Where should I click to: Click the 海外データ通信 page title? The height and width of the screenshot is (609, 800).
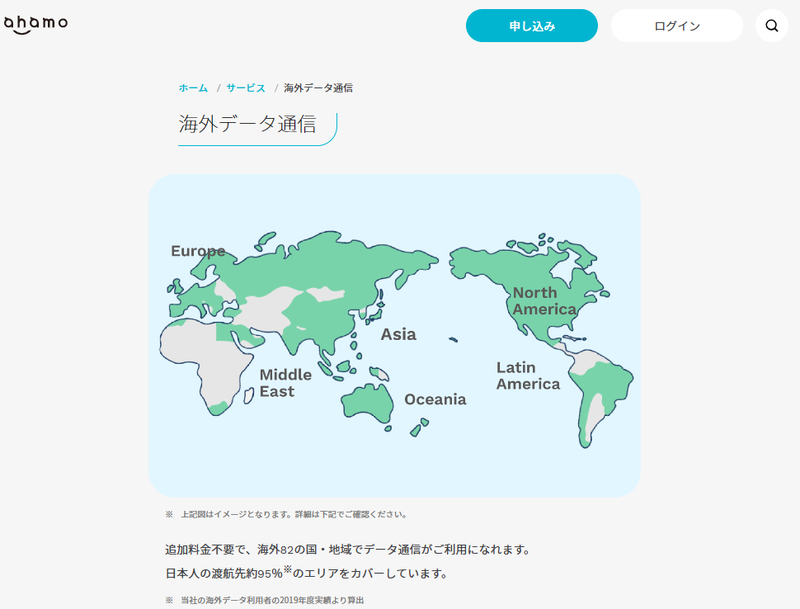pos(250,125)
